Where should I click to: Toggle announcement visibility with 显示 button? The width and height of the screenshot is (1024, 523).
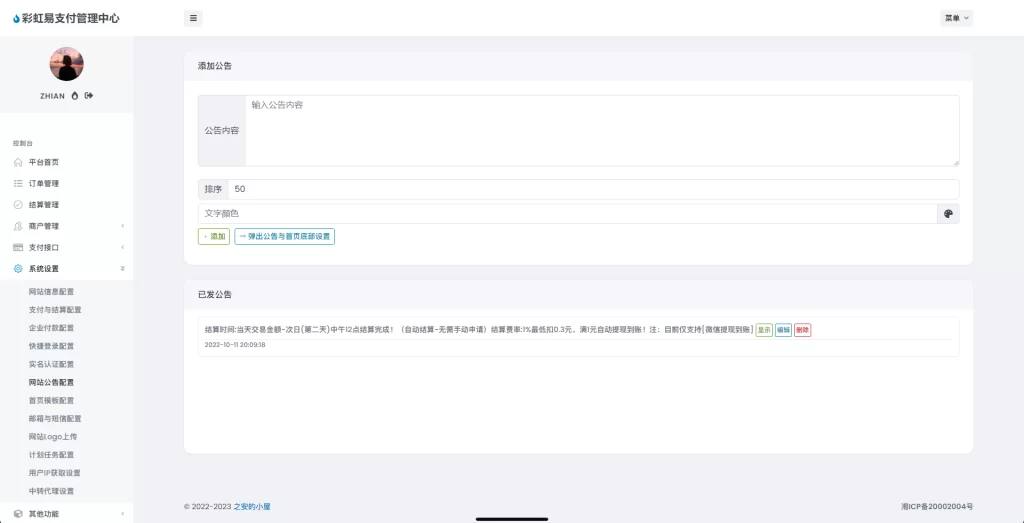click(763, 330)
